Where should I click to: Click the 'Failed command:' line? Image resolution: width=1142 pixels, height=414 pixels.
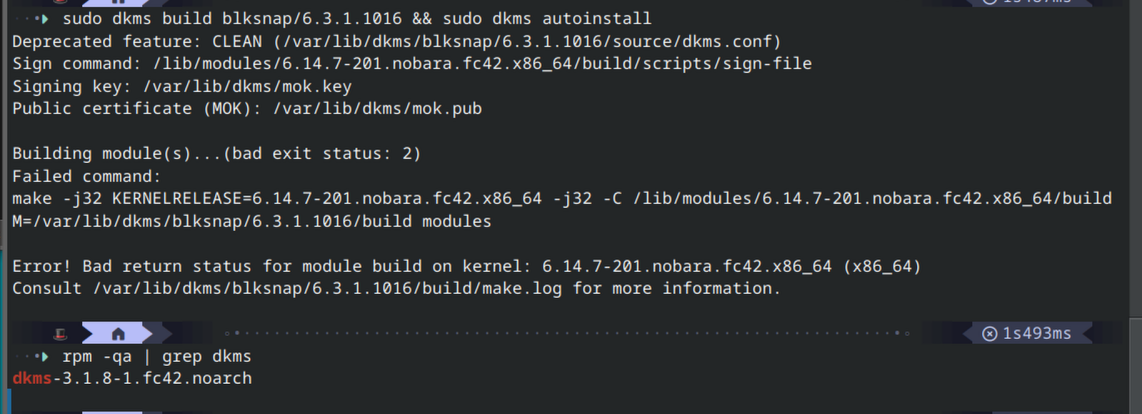pos(87,177)
